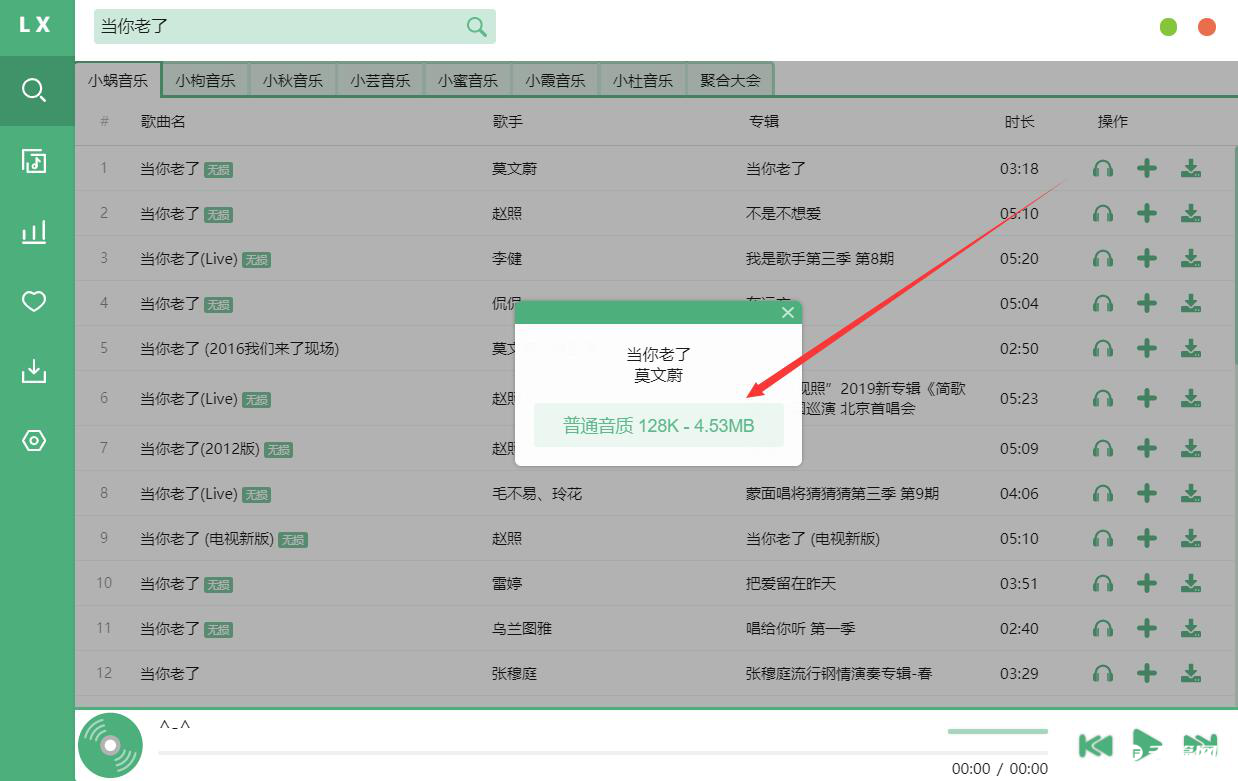
Task: Open the music charts sidebar icon
Action: tap(36, 231)
